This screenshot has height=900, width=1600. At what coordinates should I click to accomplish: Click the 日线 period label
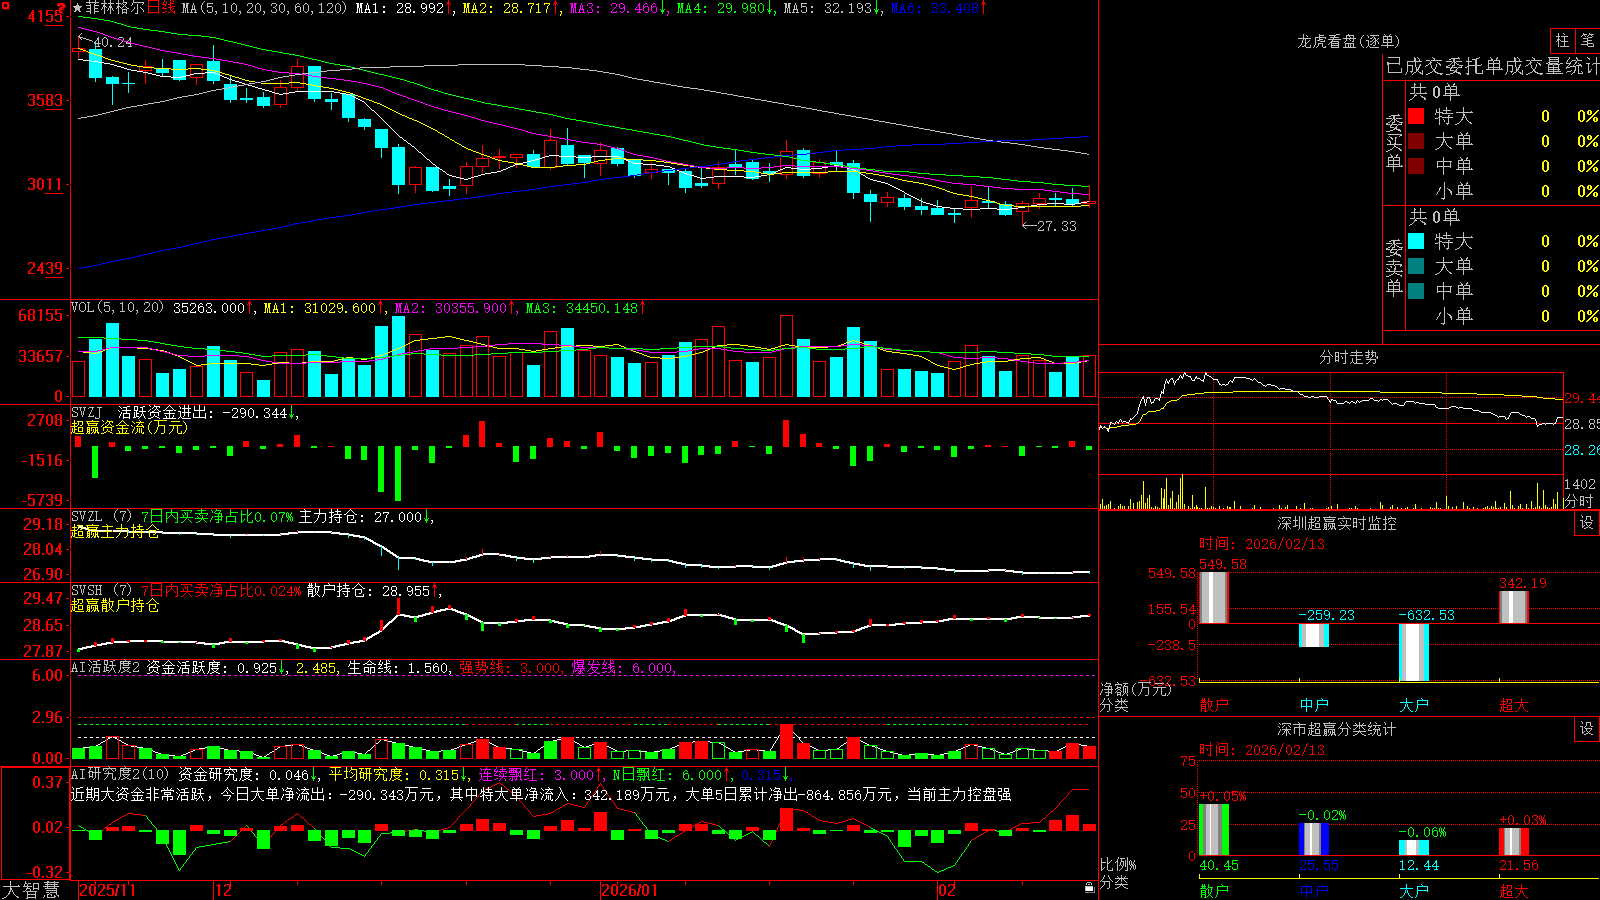161,8
